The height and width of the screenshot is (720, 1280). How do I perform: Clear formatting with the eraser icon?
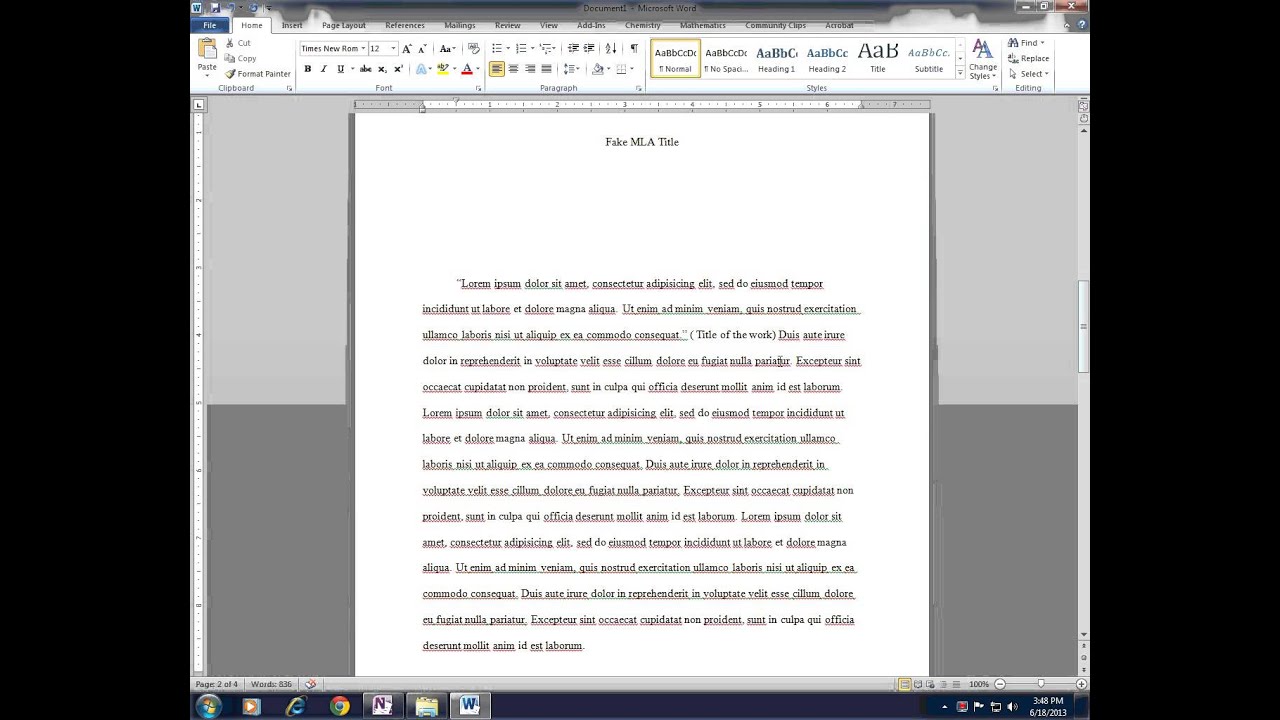tap(474, 48)
